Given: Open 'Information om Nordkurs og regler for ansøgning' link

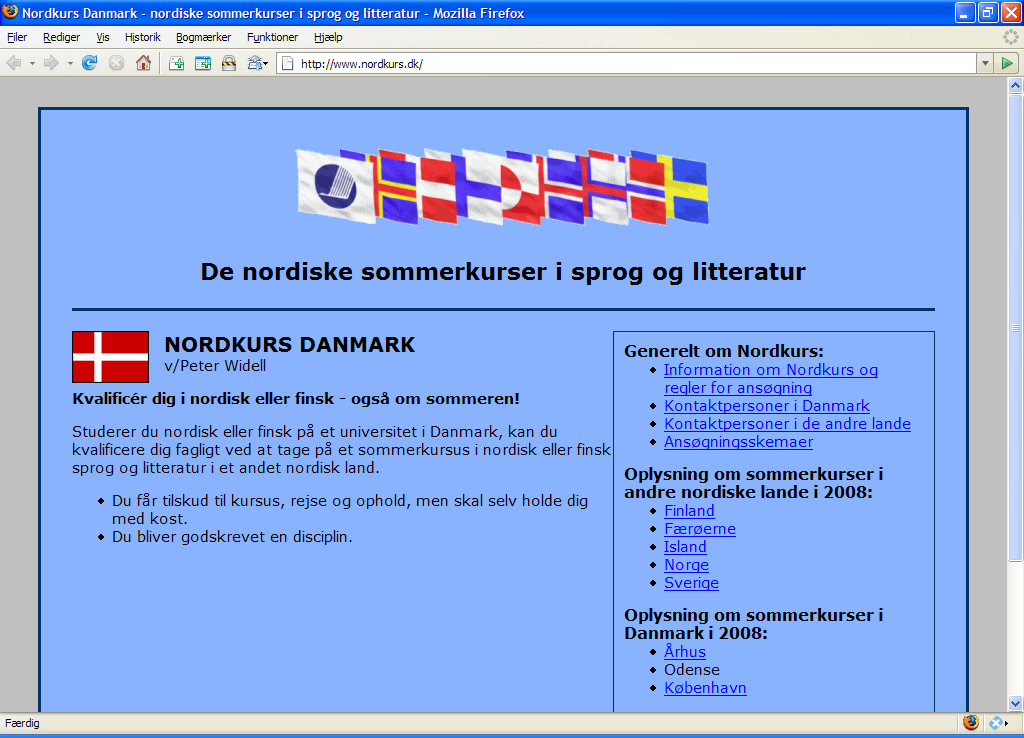Looking at the screenshot, I should [771, 379].
